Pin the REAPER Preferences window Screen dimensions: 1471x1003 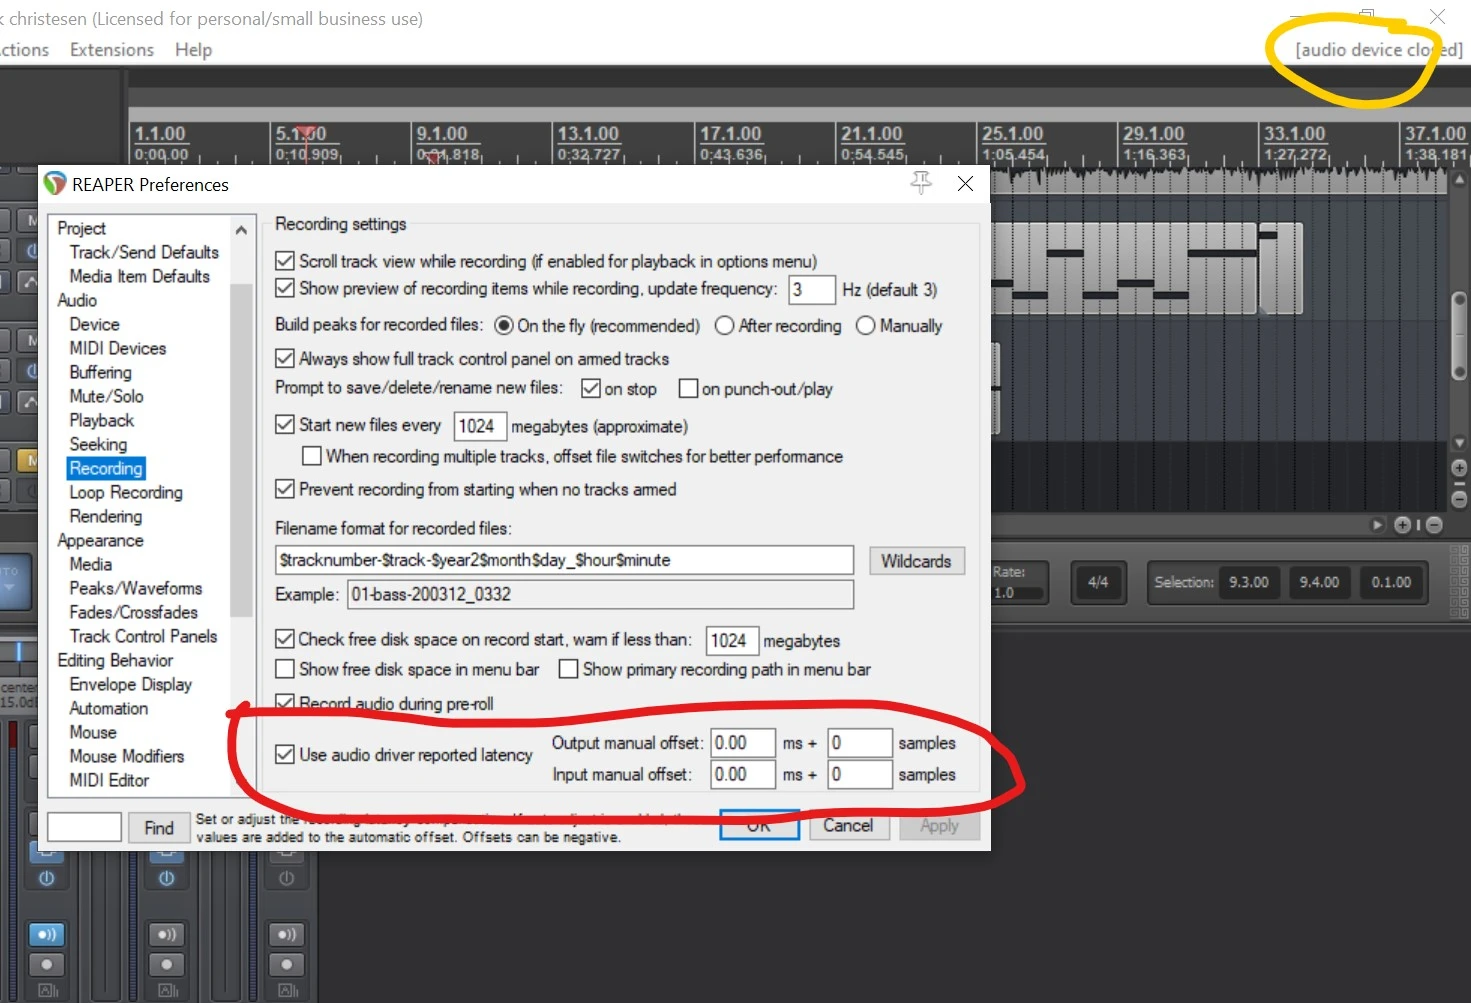920,183
